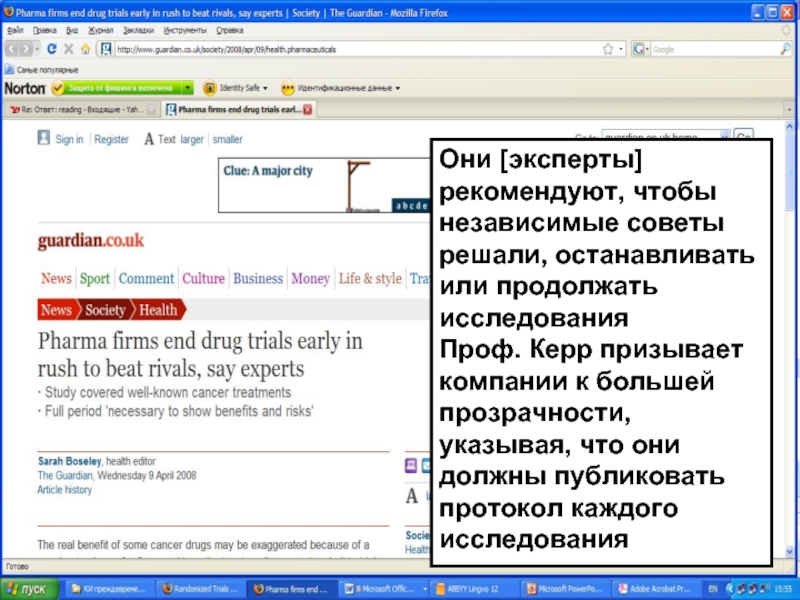This screenshot has height=600, width=800.
Task: Go to the home page icon
Action: tap(86, 49)
